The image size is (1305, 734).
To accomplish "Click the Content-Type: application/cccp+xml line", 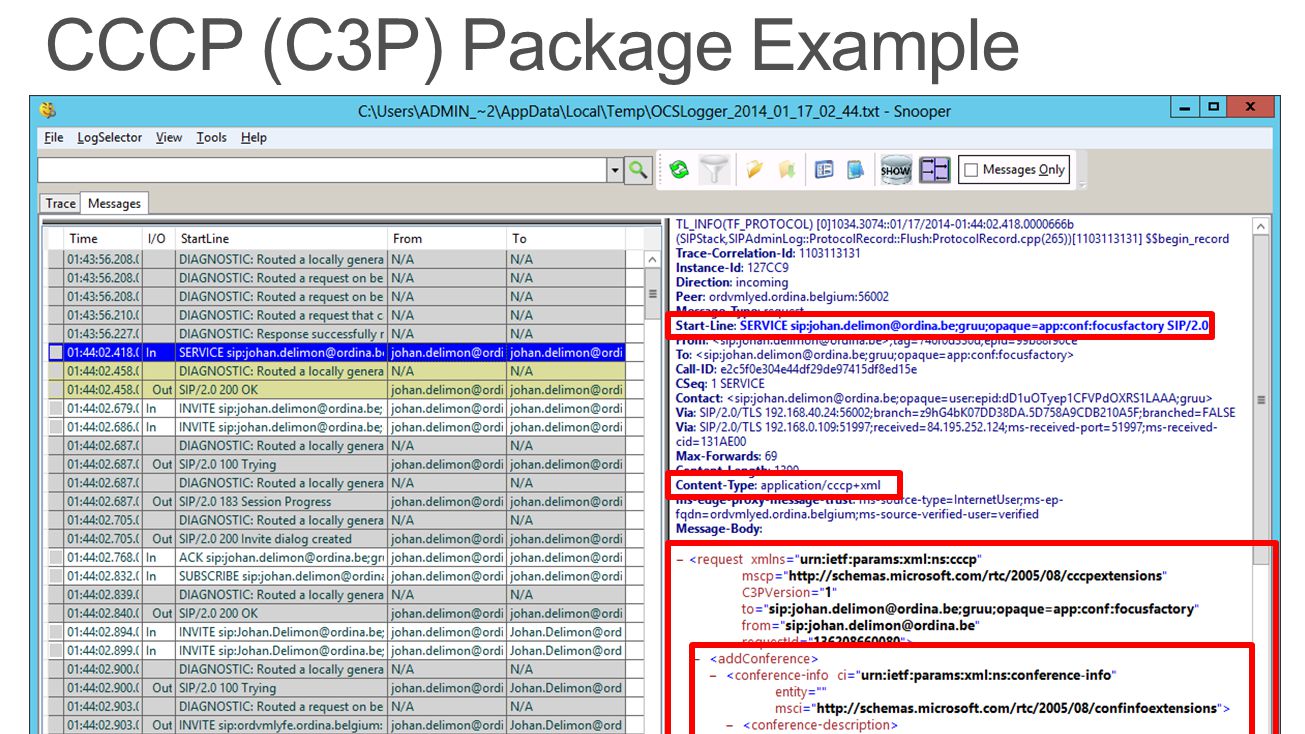I will click(x=779, y=485).
